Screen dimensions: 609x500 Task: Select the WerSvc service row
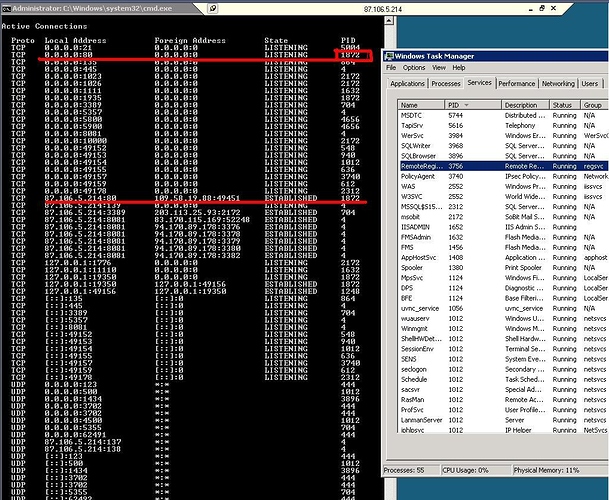point(503,136)
